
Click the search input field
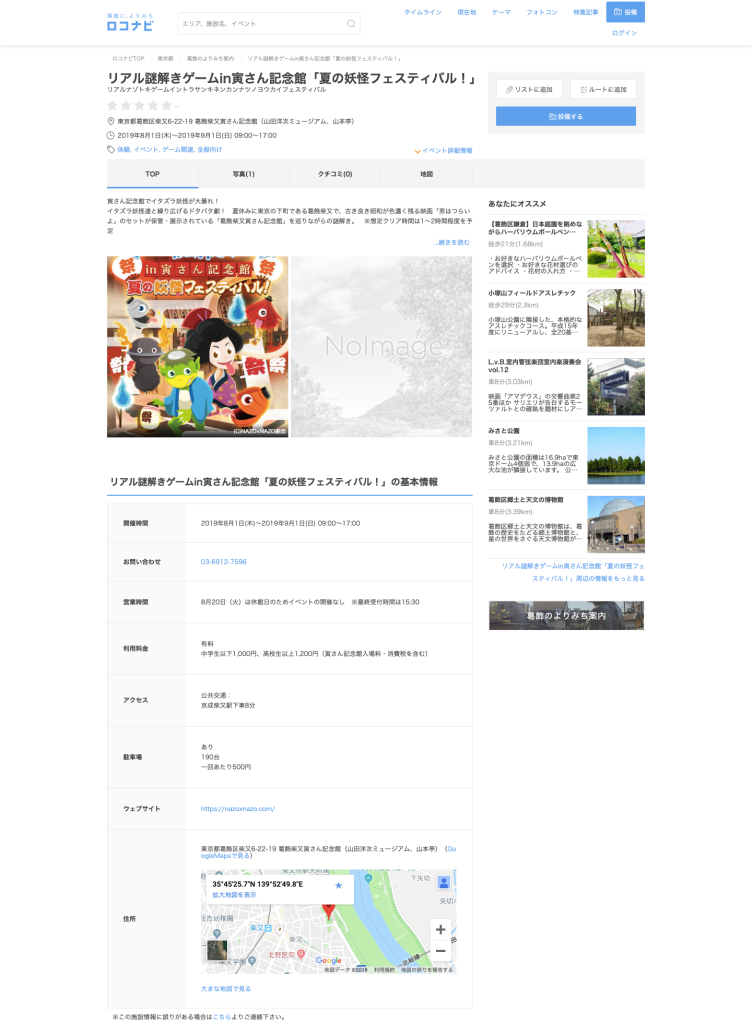point(260,23)
